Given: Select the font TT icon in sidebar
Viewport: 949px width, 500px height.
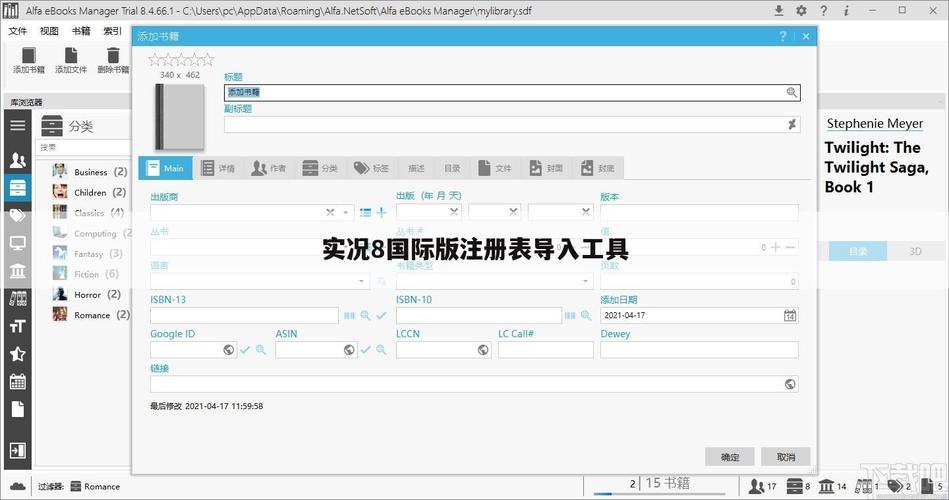Looking at the screenshot, I should (18, 326).
